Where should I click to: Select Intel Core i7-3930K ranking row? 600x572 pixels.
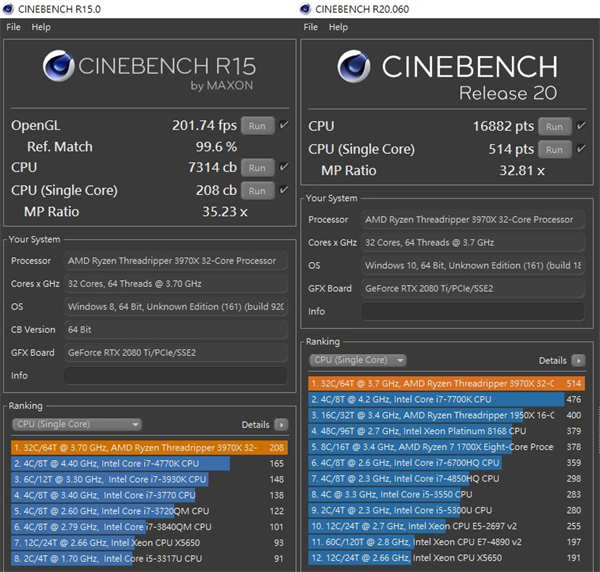click(x=149, y=479)
